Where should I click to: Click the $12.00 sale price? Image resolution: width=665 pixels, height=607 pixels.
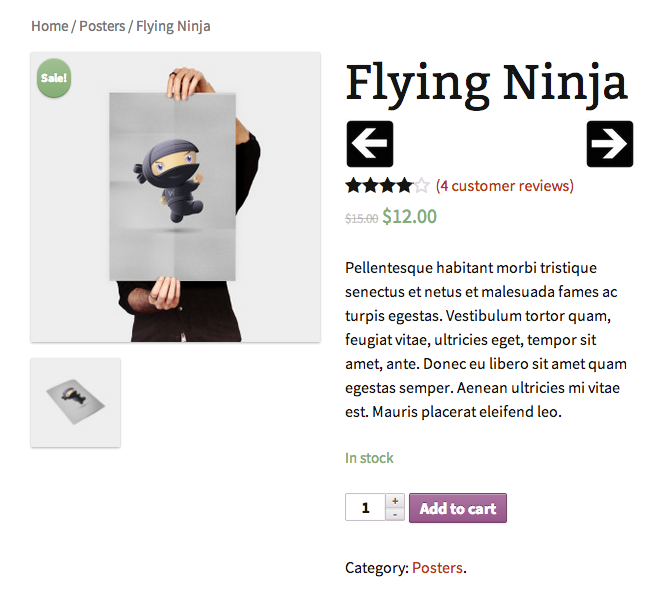point(409,216)
